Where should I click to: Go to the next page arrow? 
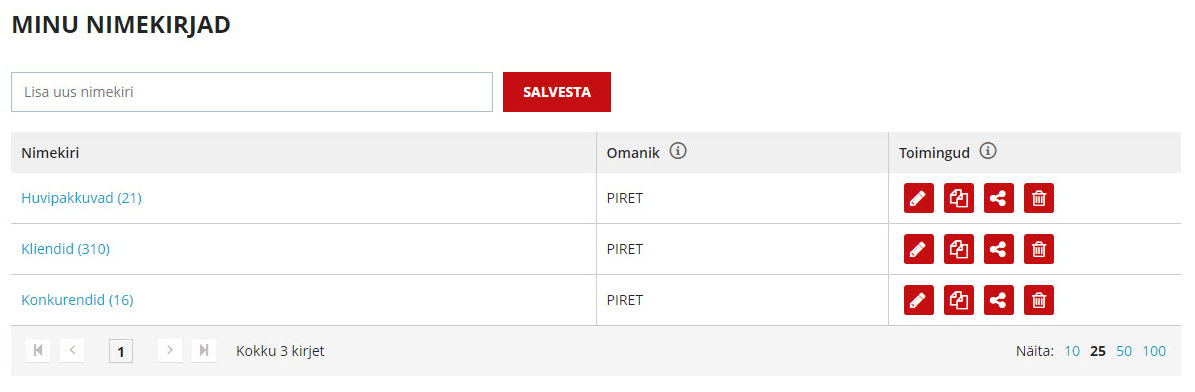169,351
